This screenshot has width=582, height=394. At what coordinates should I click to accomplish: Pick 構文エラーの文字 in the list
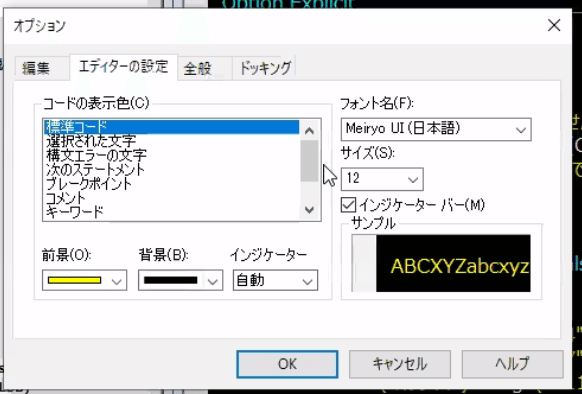point(171,155)
